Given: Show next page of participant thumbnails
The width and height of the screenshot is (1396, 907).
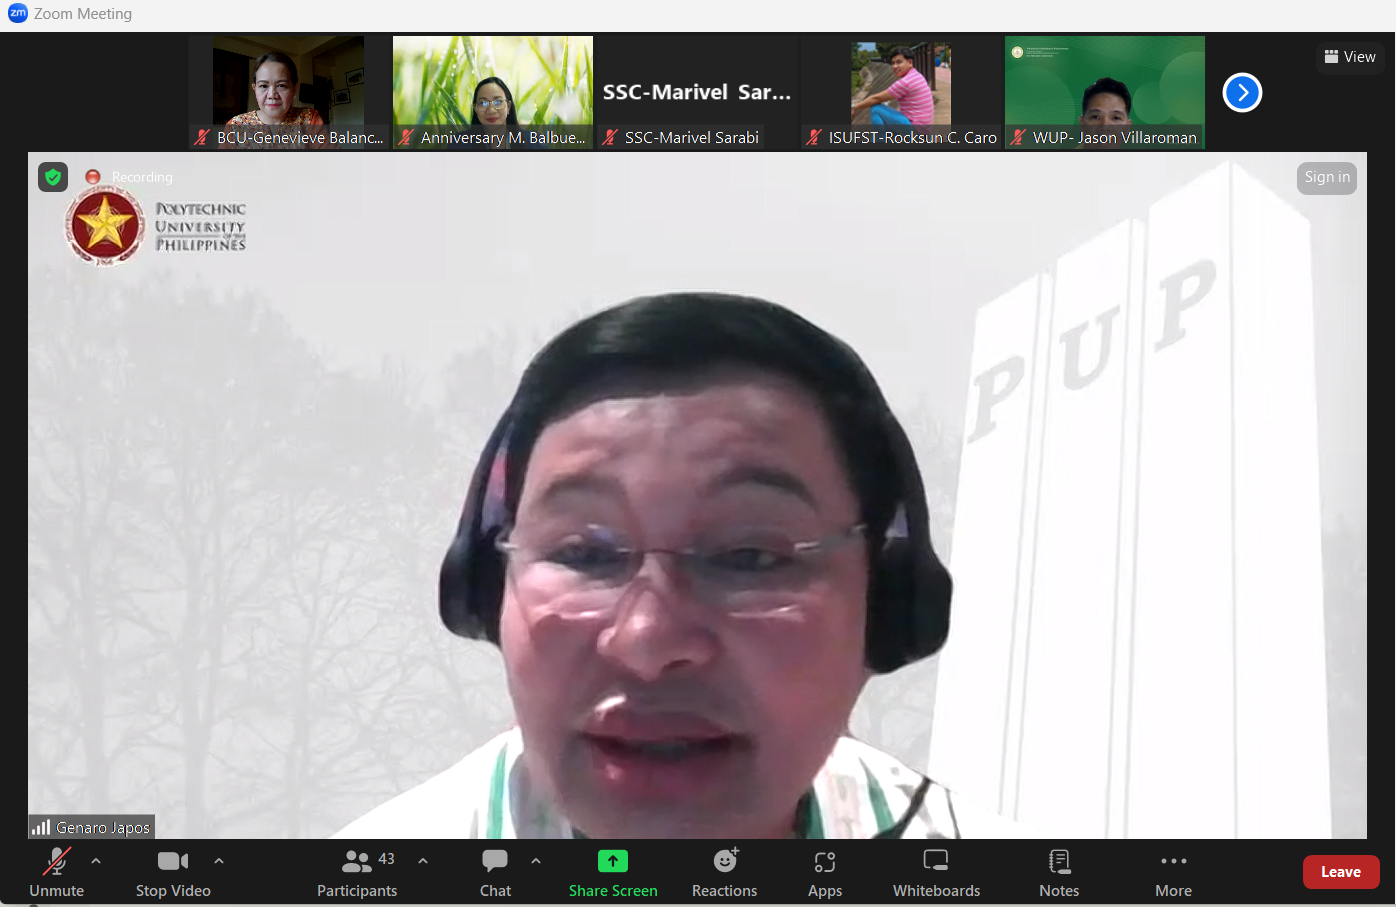Looking at the screenshot, I should (1242, 93).
